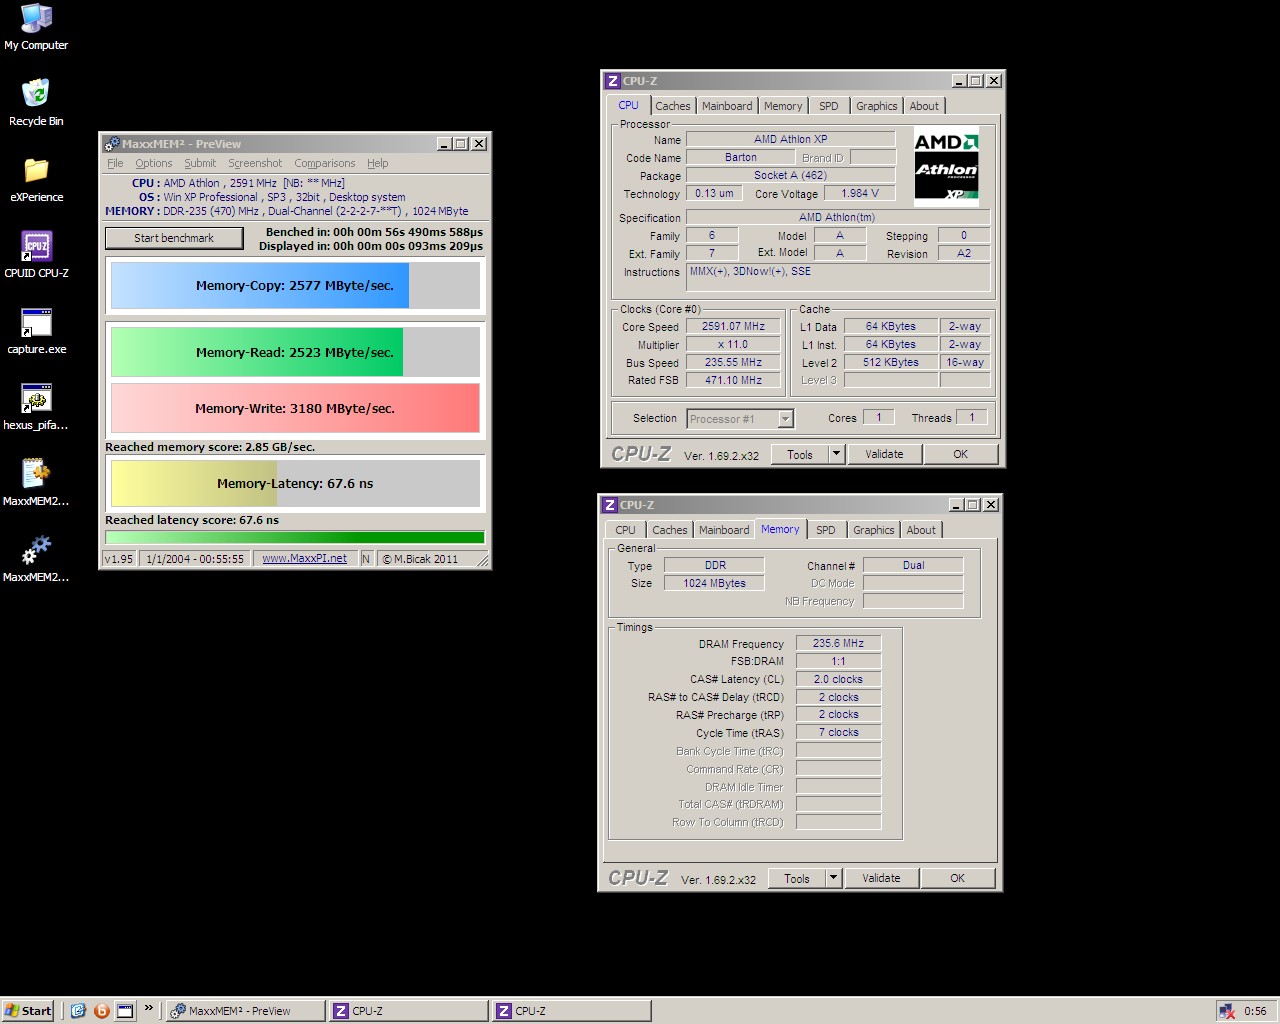Click Validate button in upper CPU-Z window
The image size is (1280, 1024).
pos(884,454)
